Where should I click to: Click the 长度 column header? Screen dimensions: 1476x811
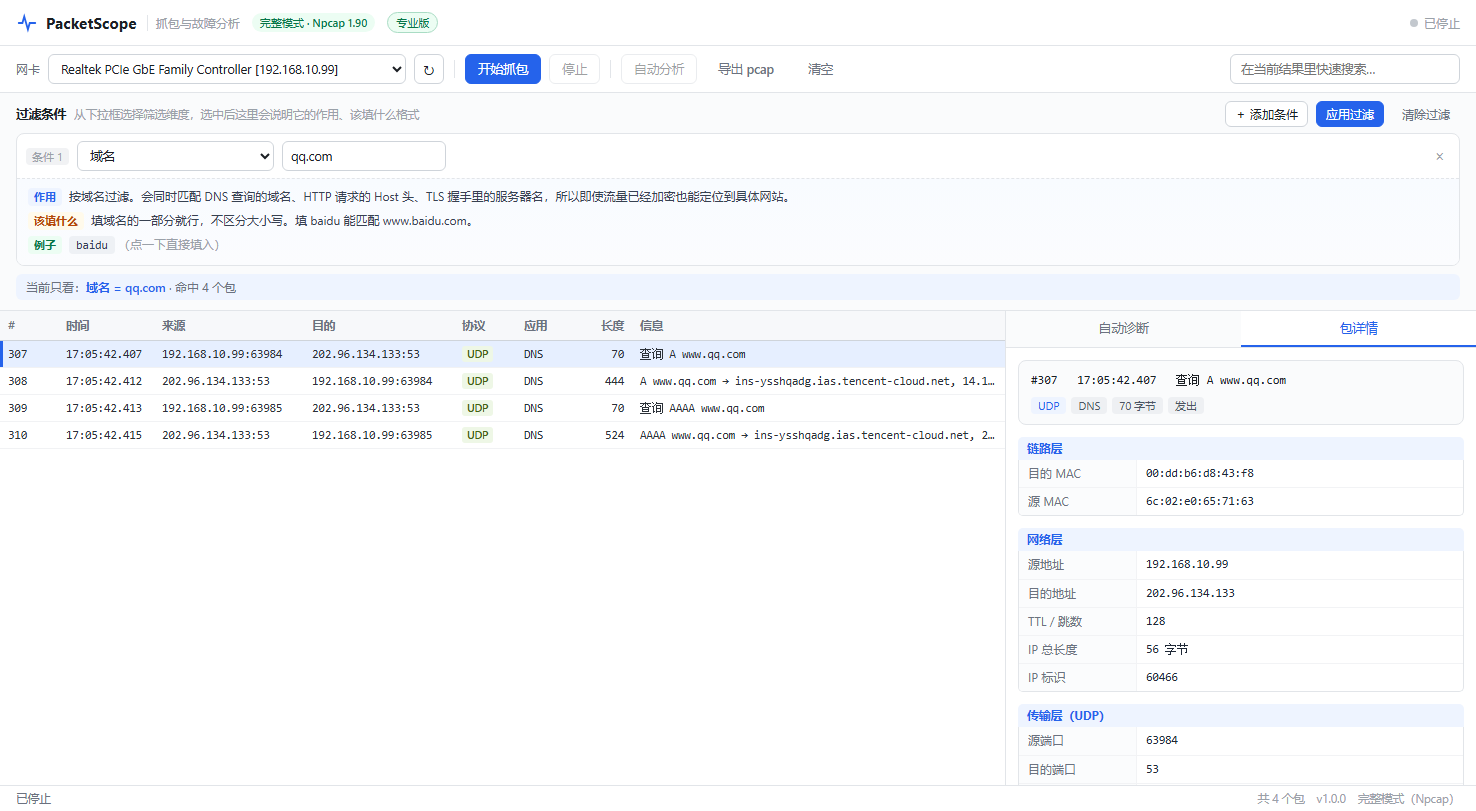(x=612, y=326)
